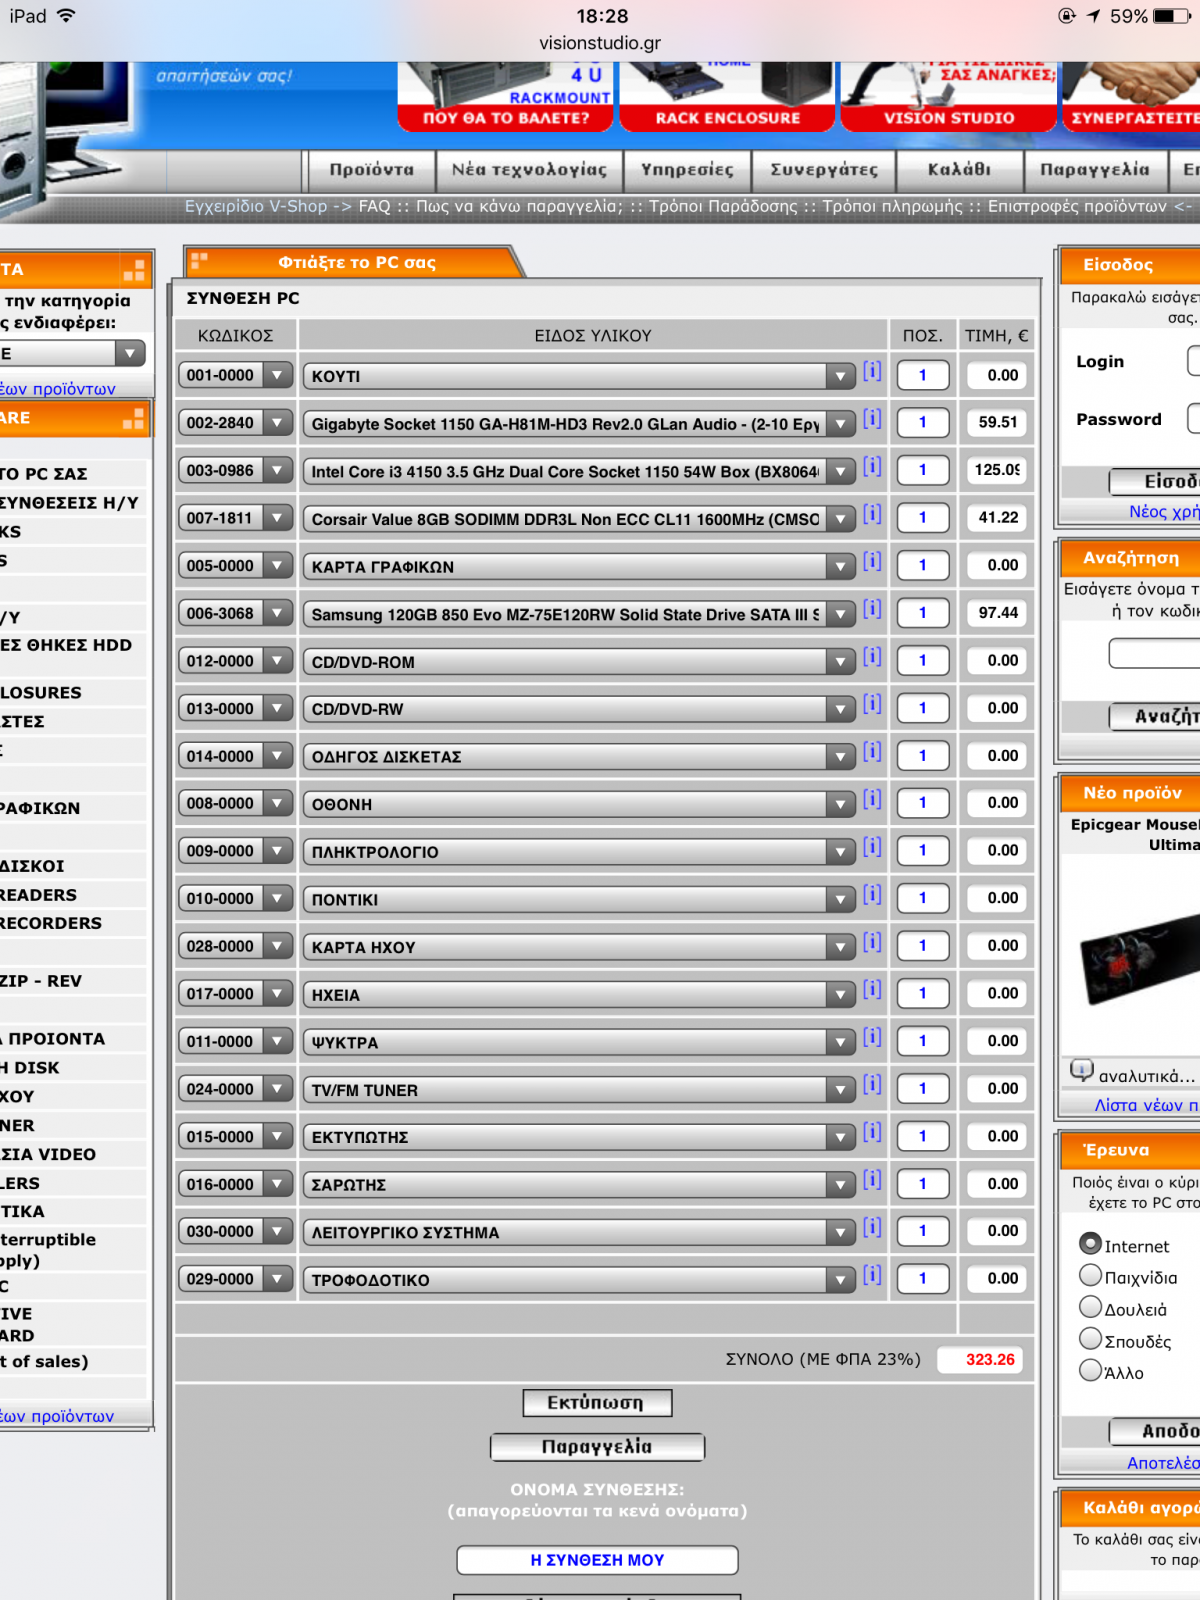Viewport: 1200px width, 1600px height.
Task: Open the code dropdown showing 002-2840
Action: coord(236,423)
